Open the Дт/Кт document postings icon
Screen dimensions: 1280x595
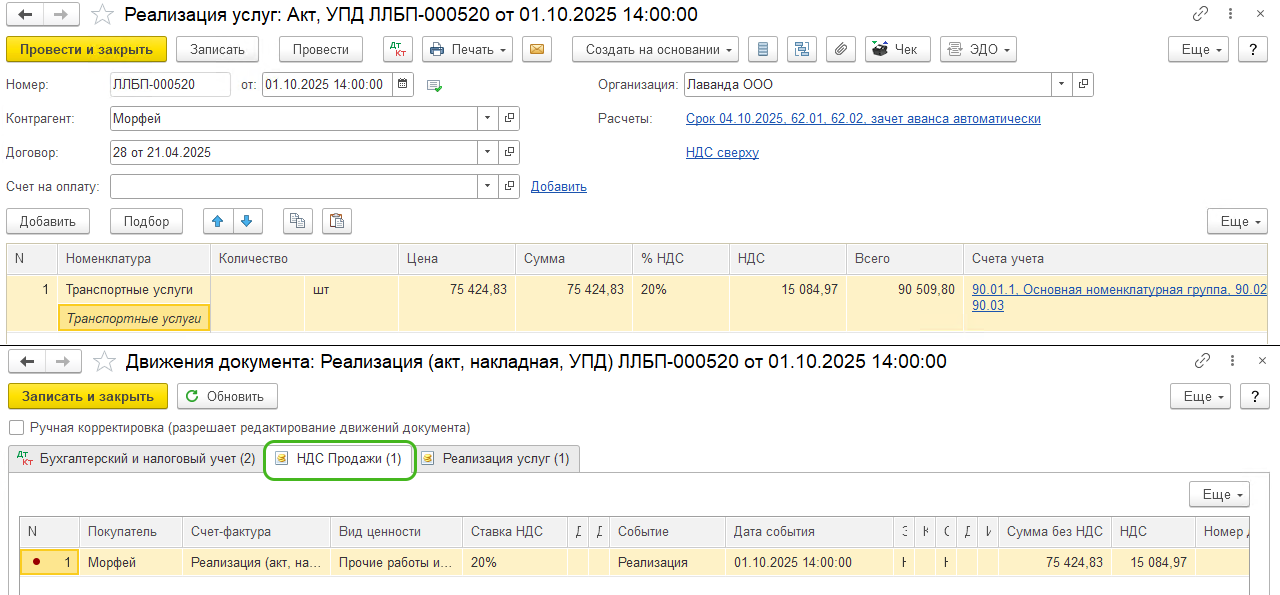tap(398, 49)
